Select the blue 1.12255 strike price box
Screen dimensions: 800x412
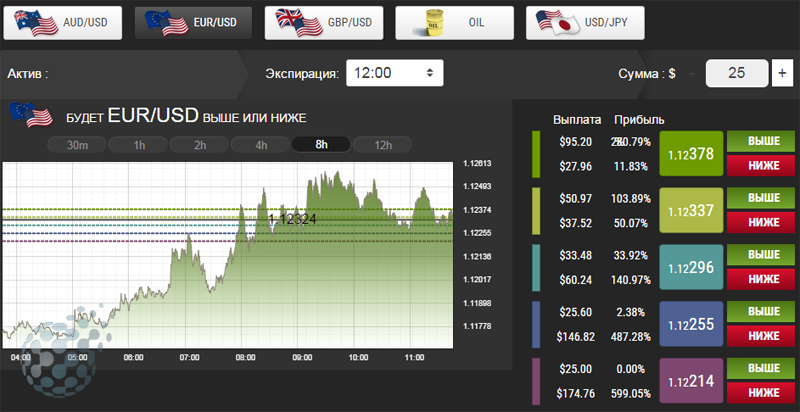[x=691, y=324]
